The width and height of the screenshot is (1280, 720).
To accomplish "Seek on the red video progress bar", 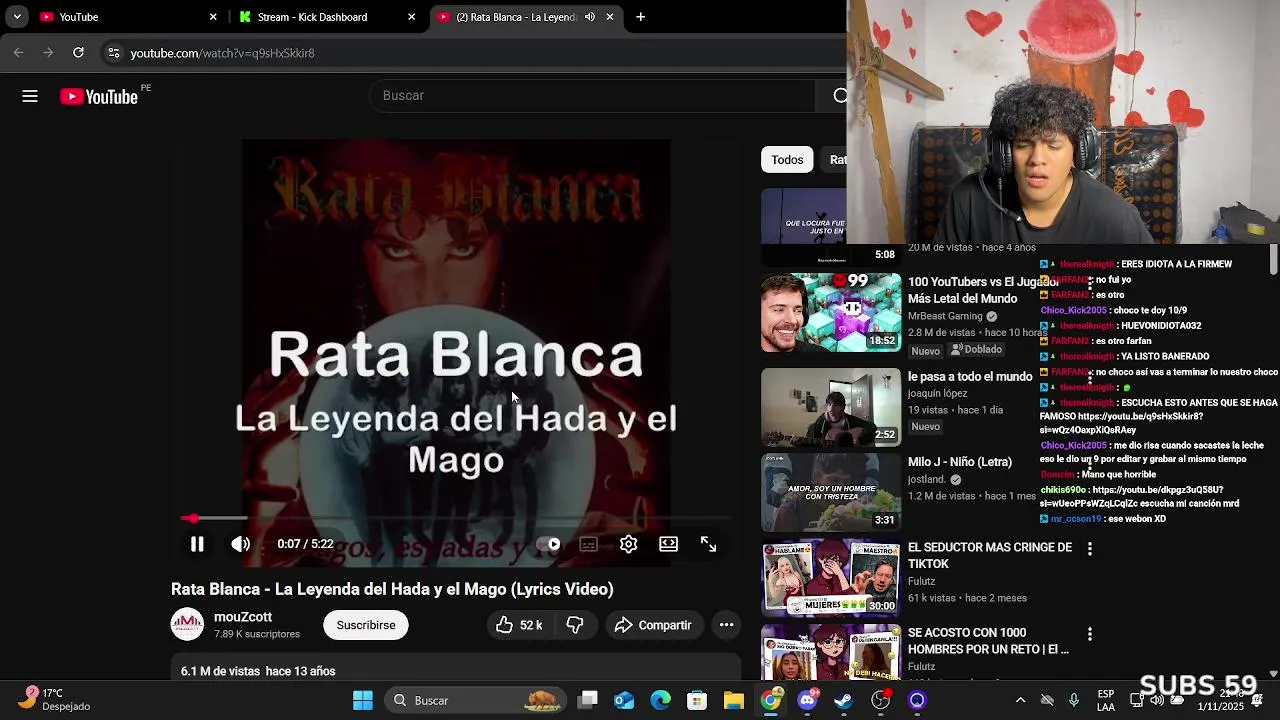I will click(456, 518).
